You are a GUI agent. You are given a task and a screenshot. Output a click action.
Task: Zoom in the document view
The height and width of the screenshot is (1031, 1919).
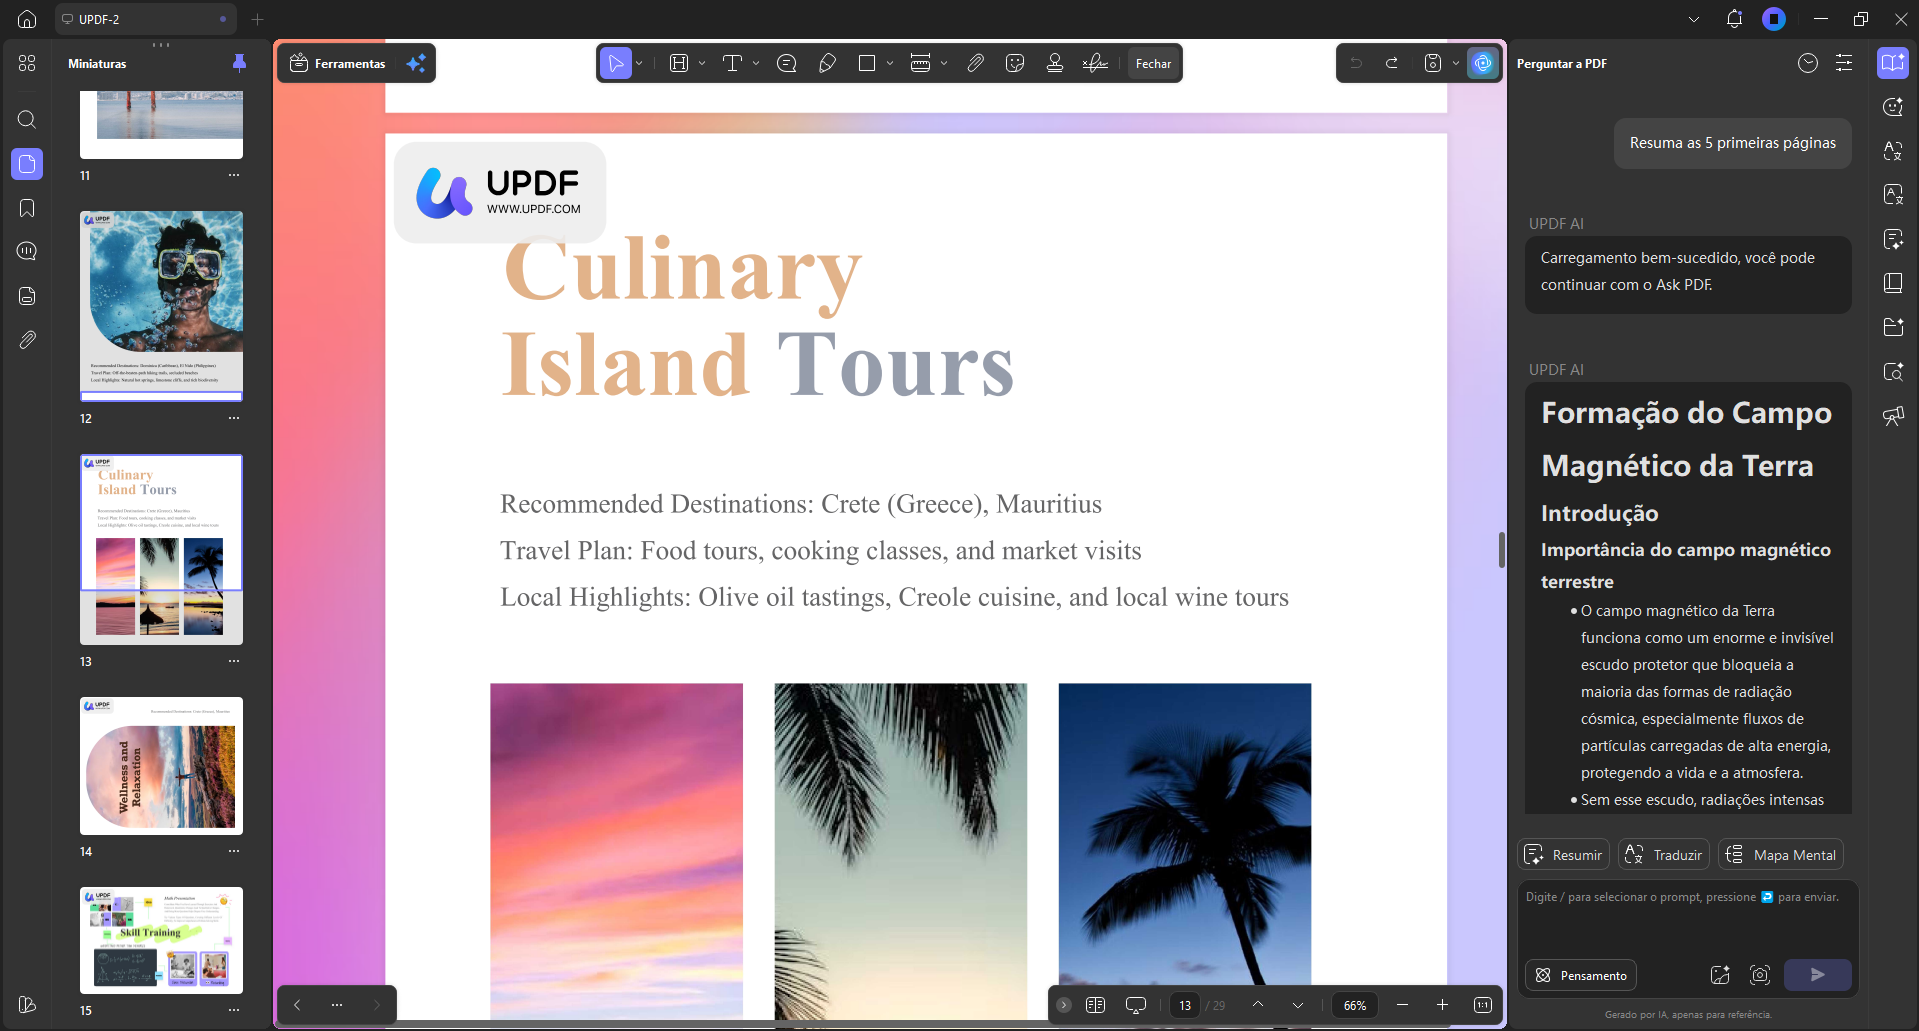tap(1442, 1005)
